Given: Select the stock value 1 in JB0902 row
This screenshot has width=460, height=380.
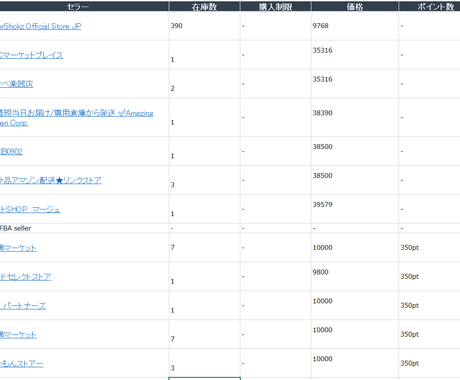Looking at the screenshot, I should 172,156.
